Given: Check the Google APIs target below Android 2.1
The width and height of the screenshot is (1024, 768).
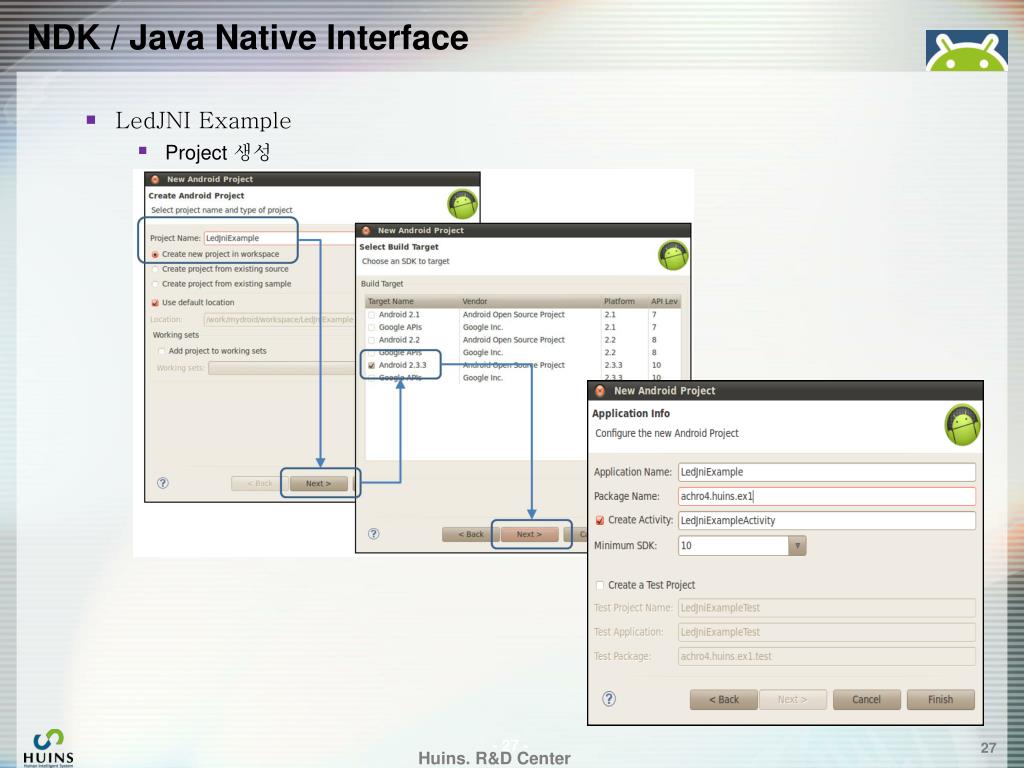Looking at the screenshot, I should (372, 327).
